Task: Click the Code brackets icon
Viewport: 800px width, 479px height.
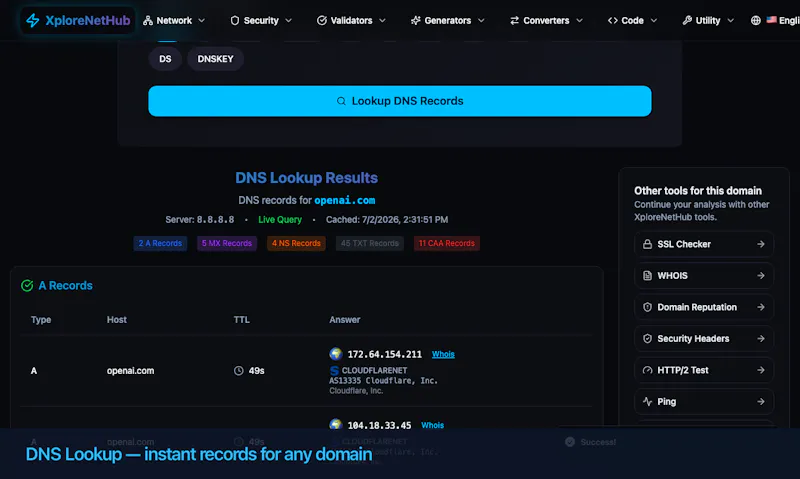Action: tap(613, 20)
